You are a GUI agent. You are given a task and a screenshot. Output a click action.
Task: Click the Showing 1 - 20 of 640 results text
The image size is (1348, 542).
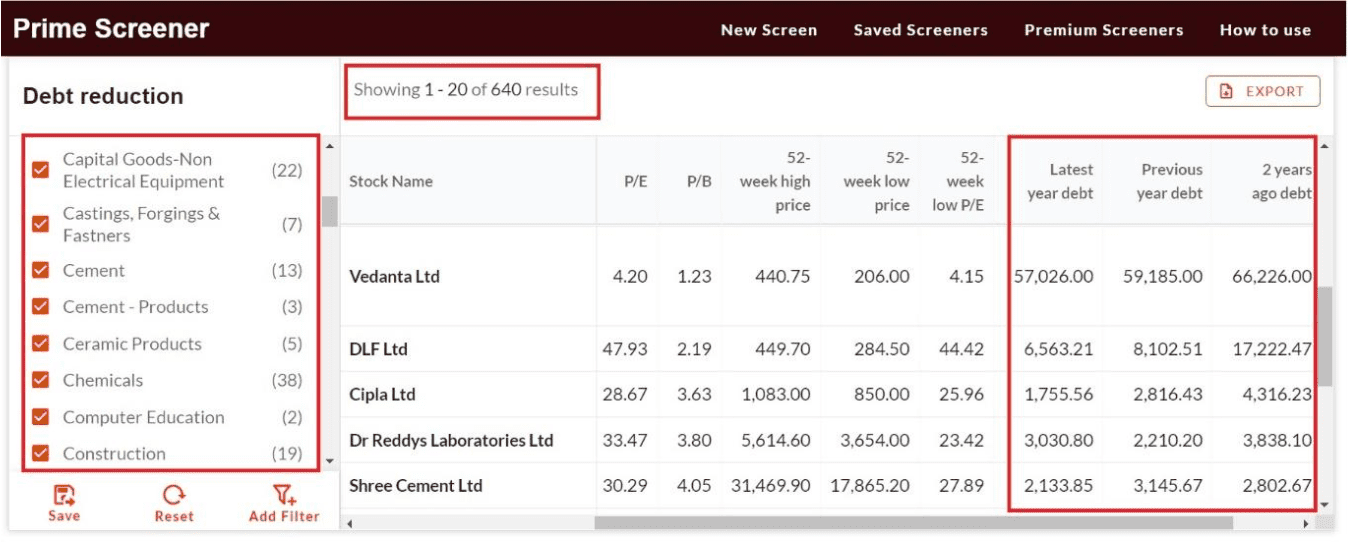[466, 90]
